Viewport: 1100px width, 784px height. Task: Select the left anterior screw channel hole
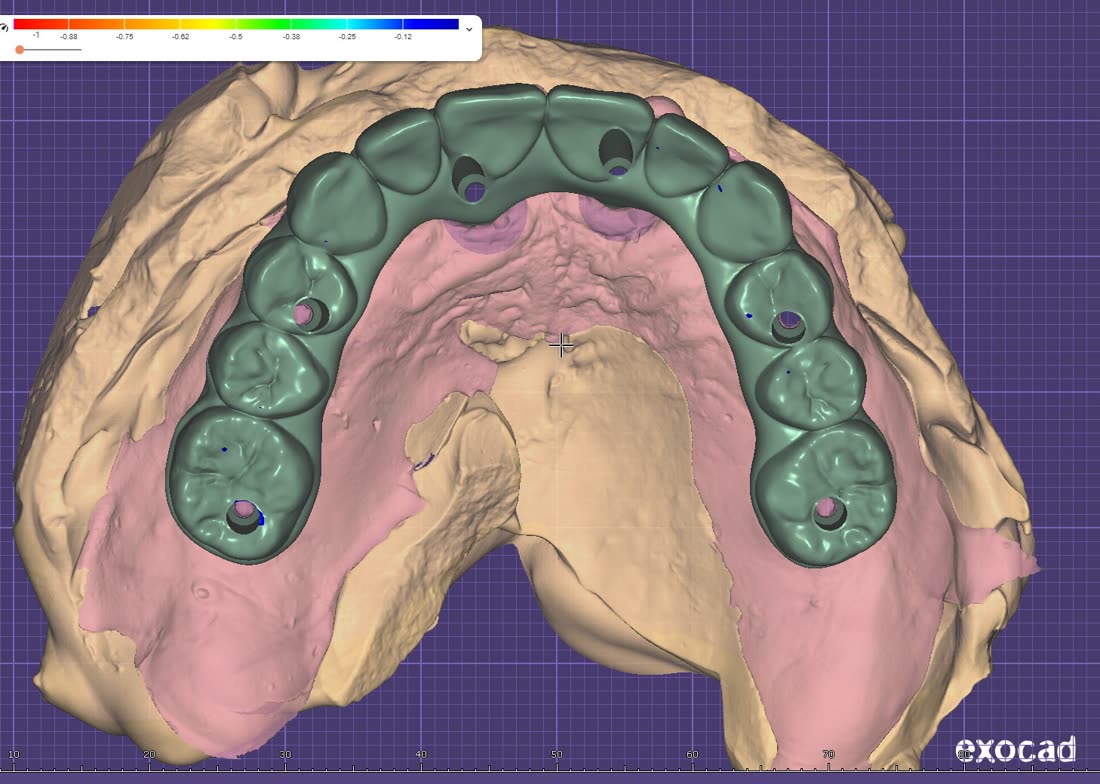470,180
